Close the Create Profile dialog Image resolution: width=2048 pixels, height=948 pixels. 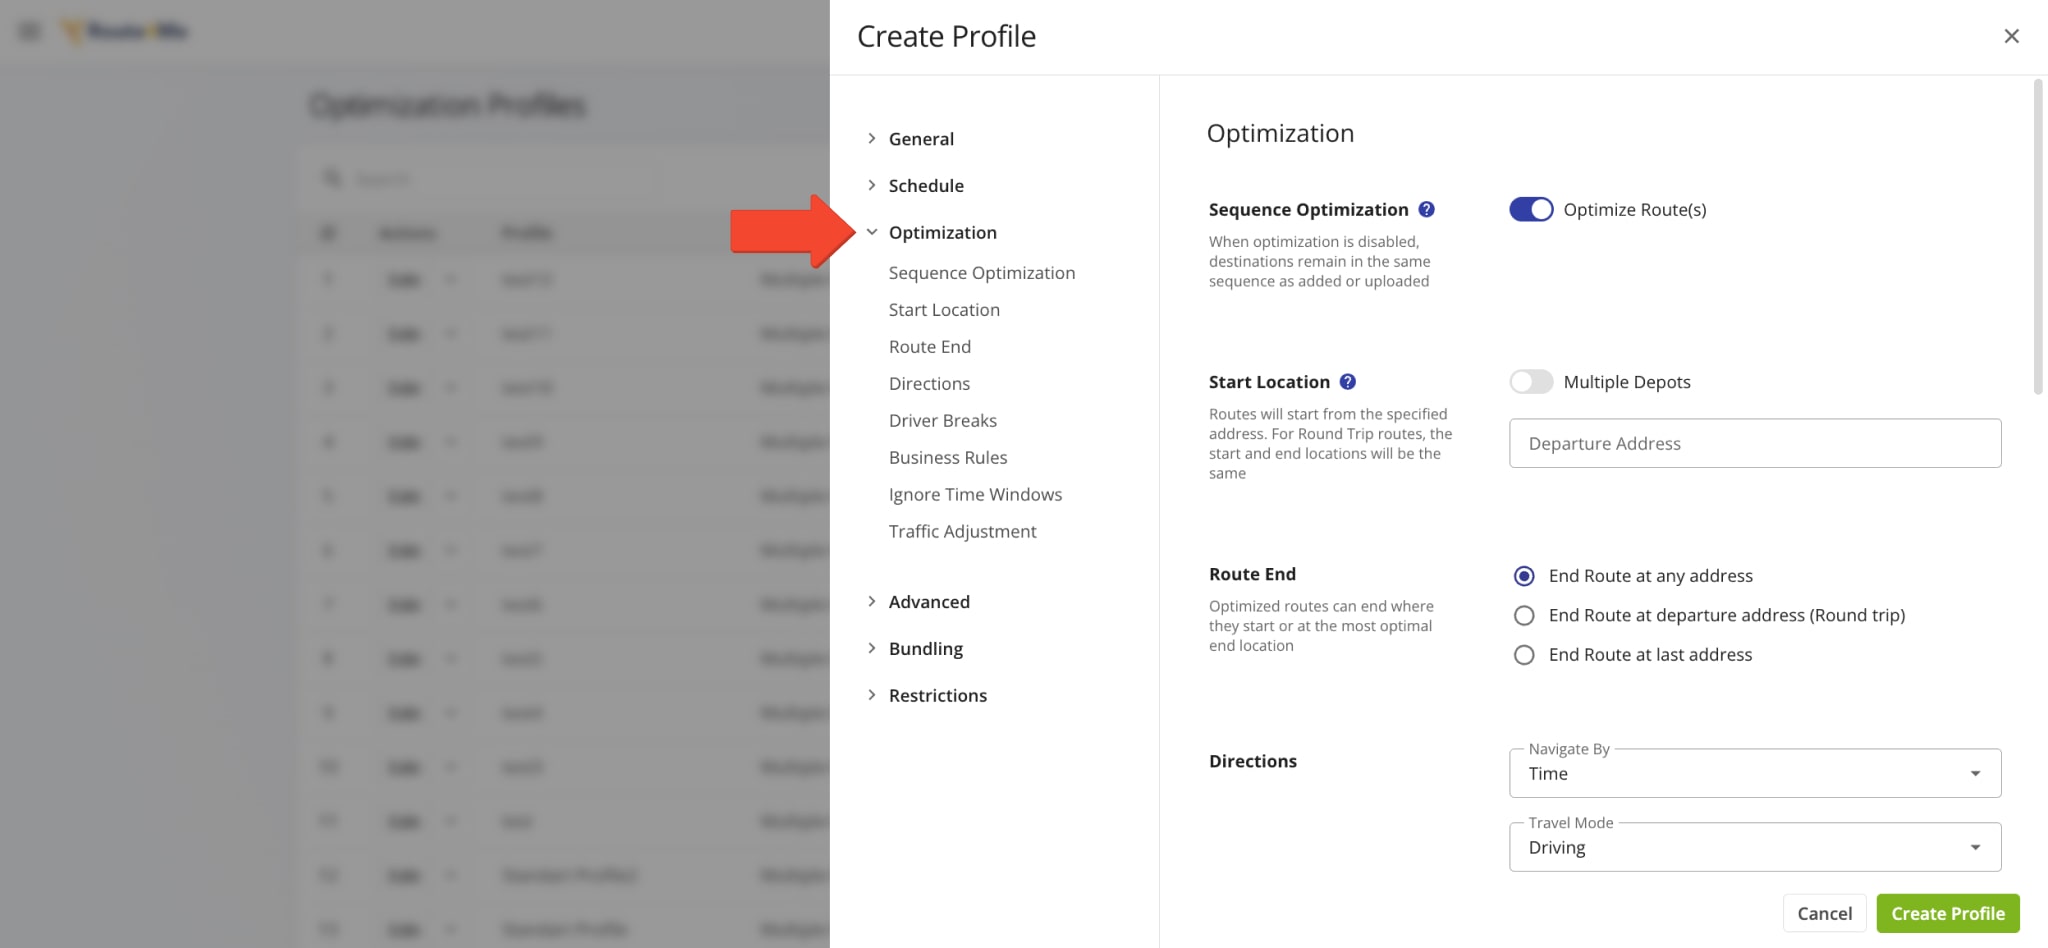coord(2011,36)
